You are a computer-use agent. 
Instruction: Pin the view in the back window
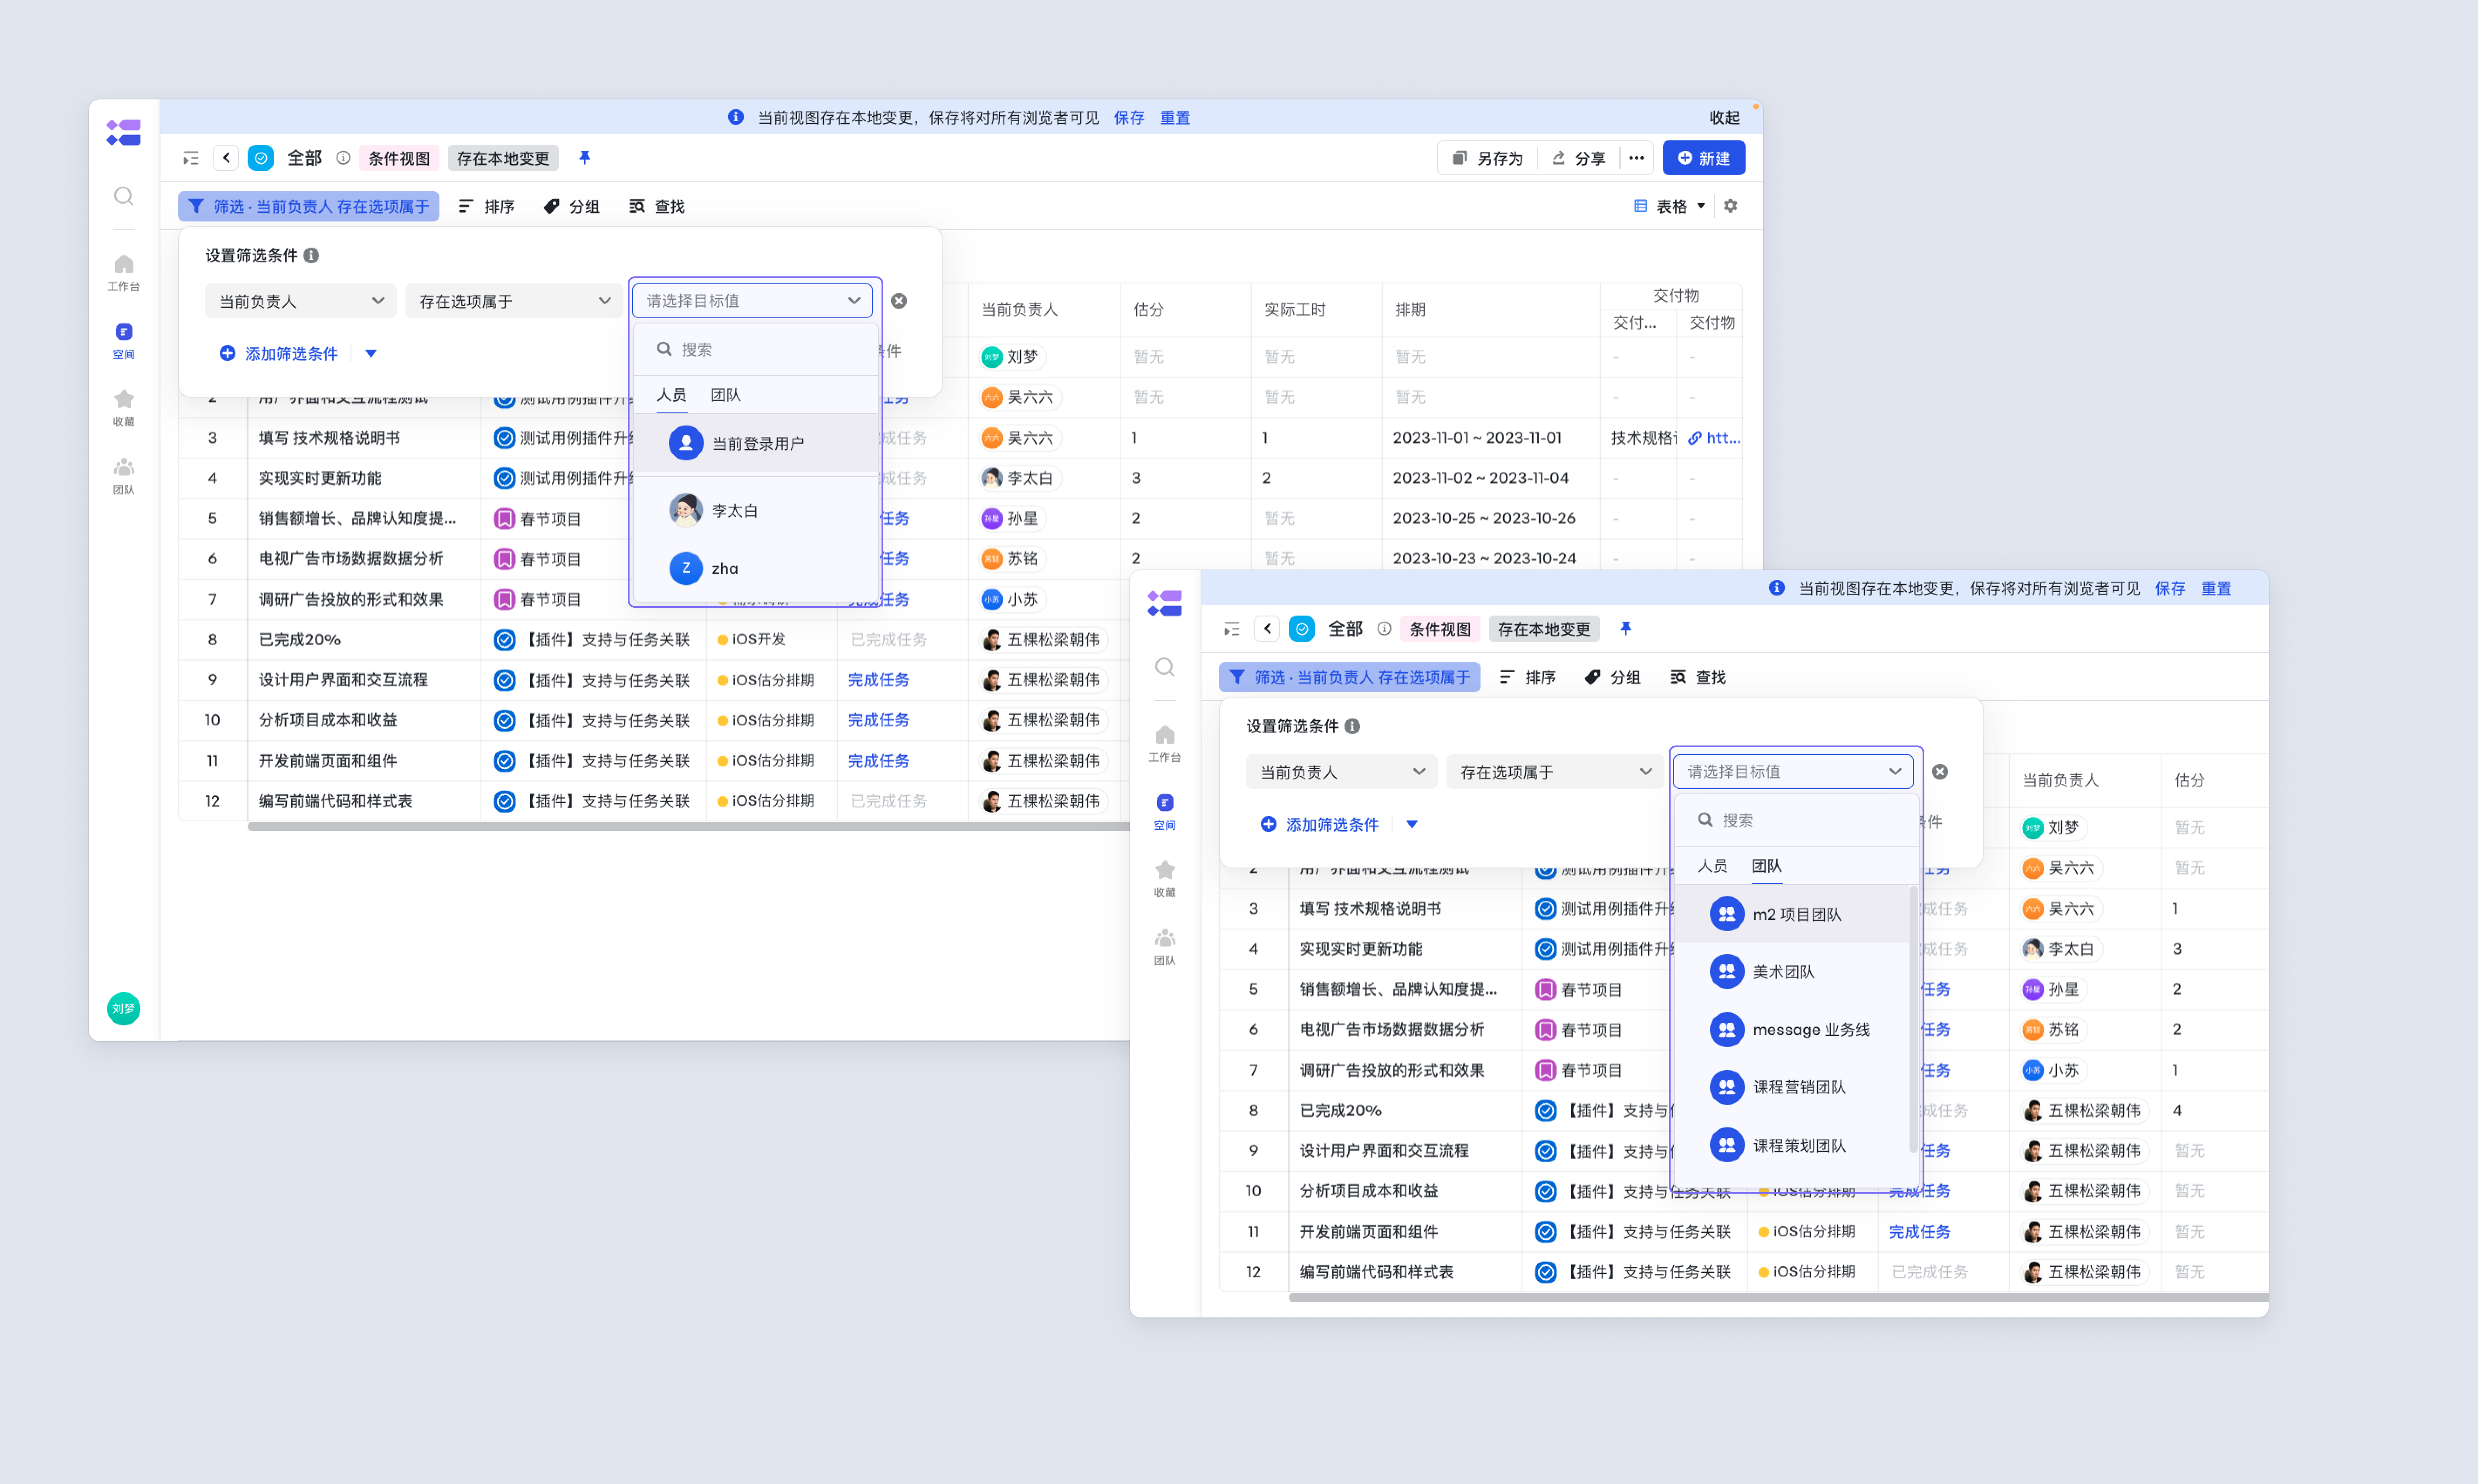point(585,158)
